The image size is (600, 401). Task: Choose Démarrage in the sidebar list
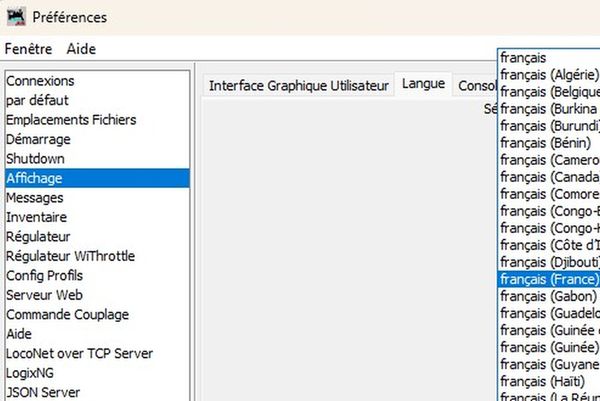coord(38,140)
